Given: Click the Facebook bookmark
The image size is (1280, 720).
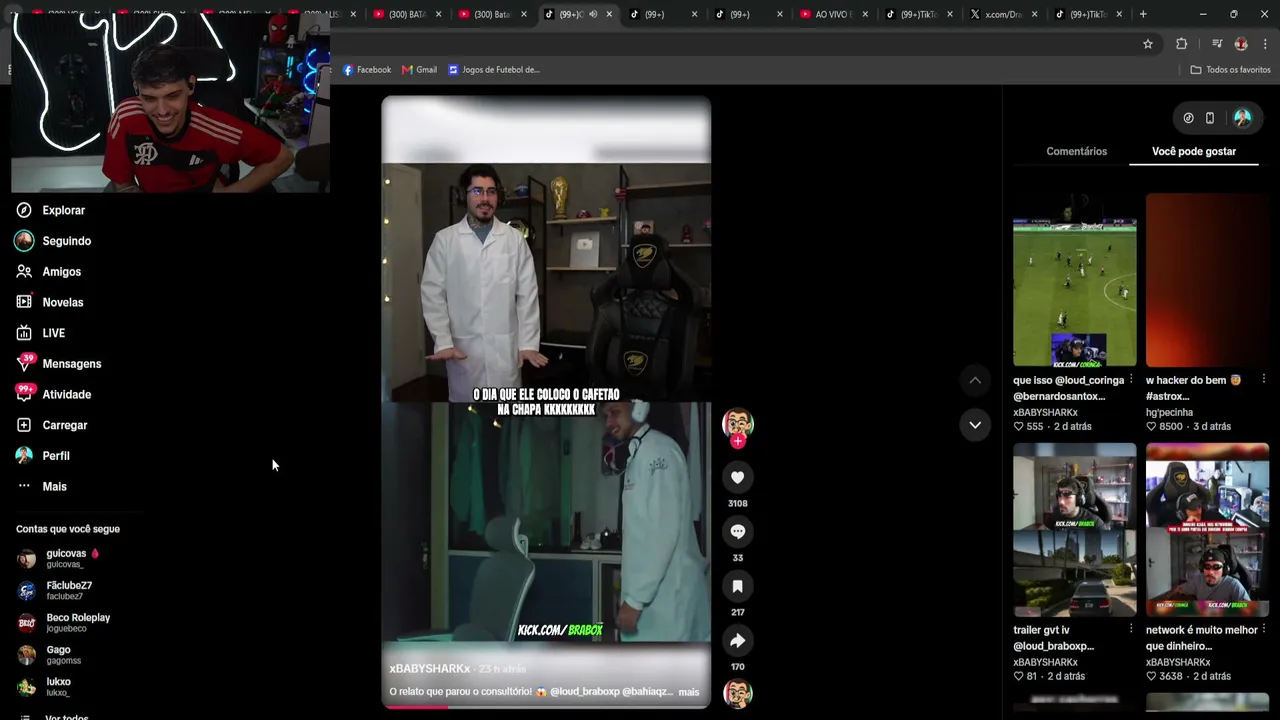Looking at the screenshot, I should [x=367, y=70].
